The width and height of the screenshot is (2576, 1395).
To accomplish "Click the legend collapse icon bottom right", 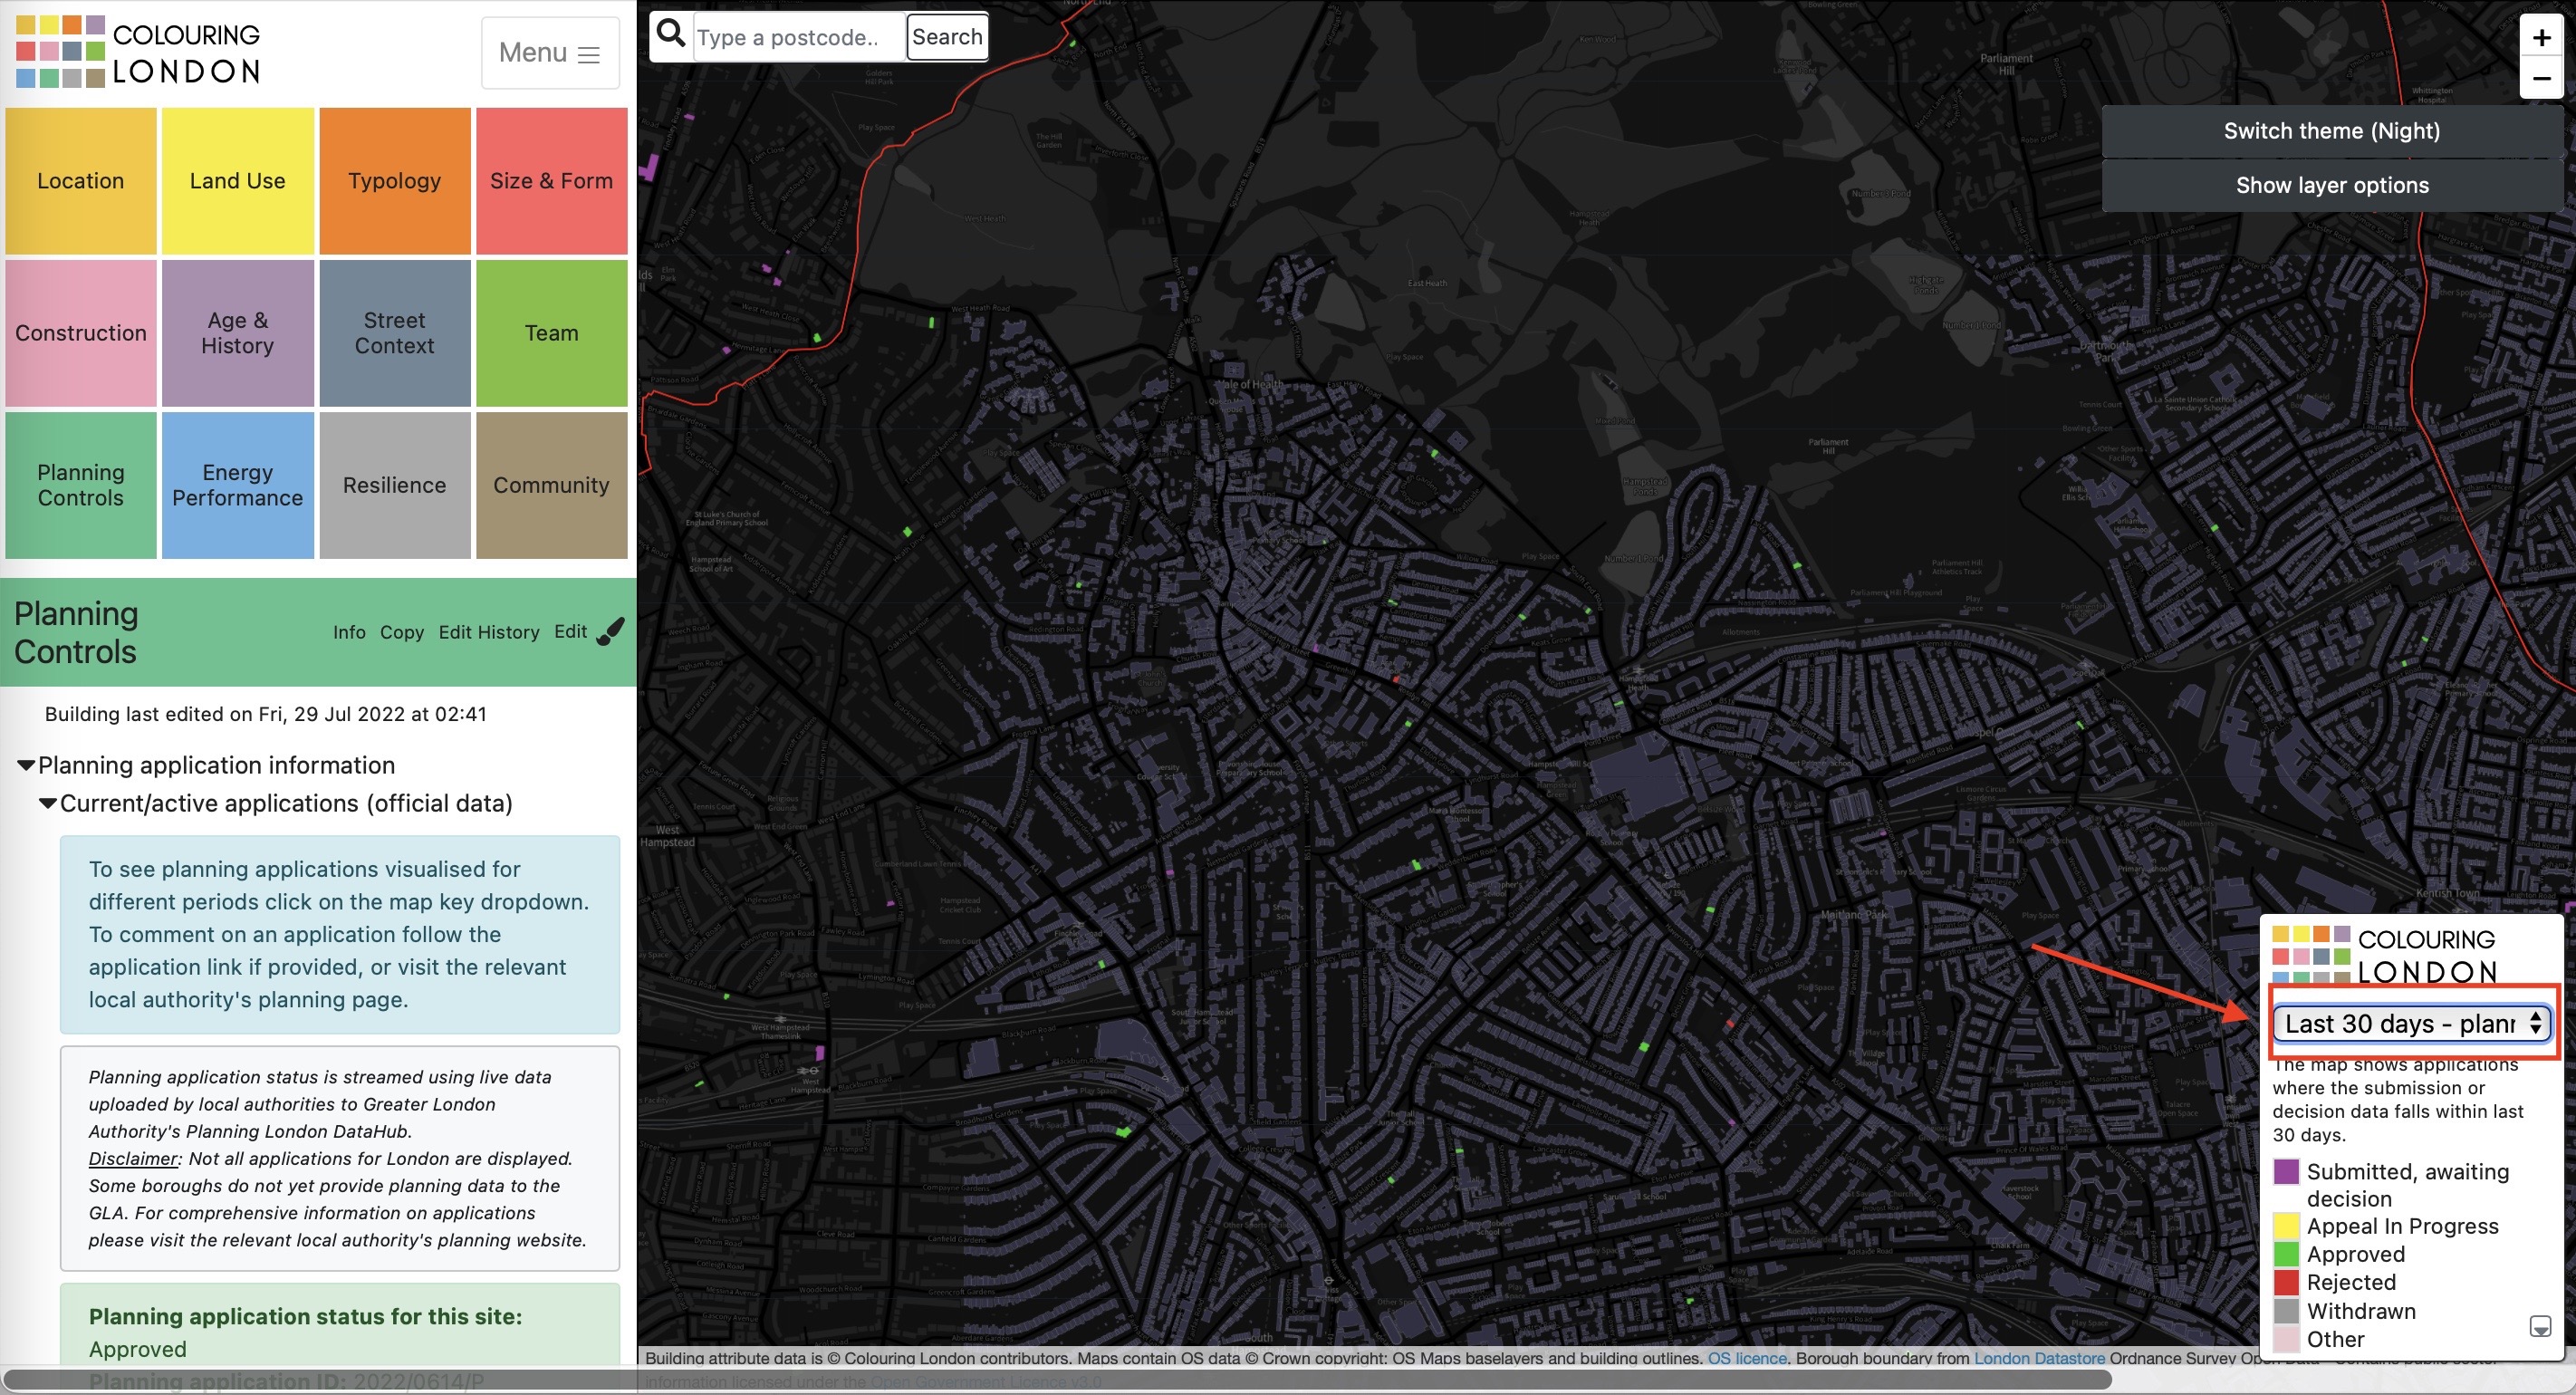I will tap(2540, 1327).
